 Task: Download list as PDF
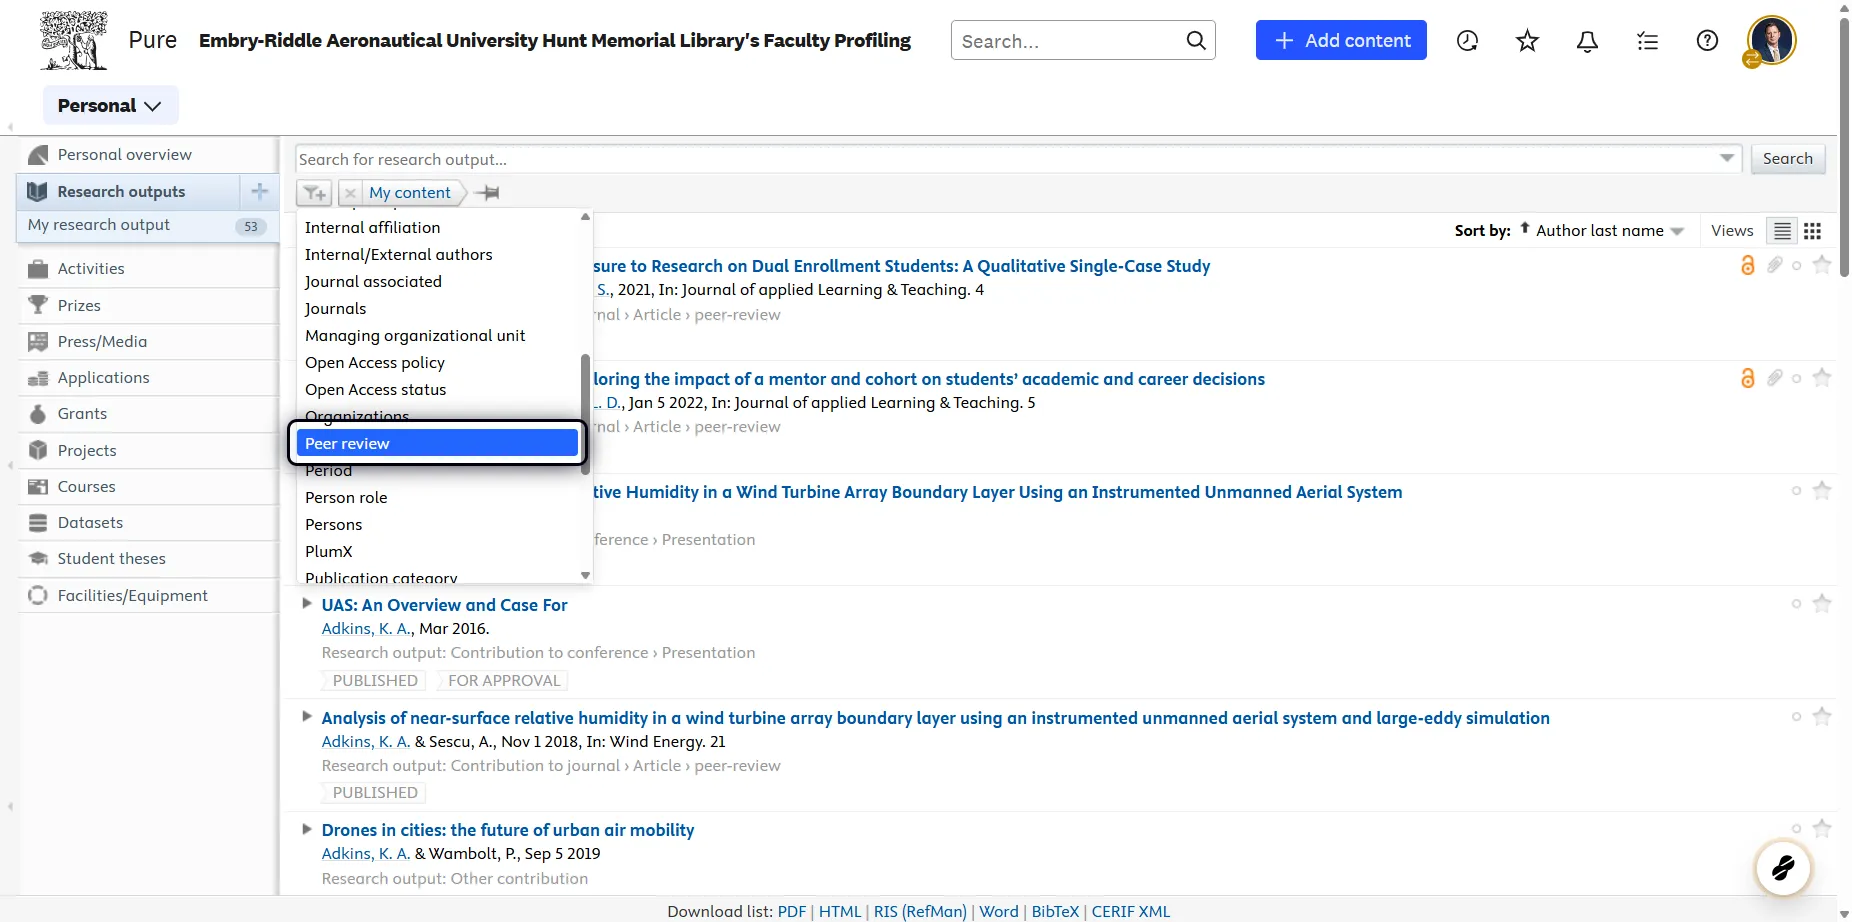(x=791, y=911)
